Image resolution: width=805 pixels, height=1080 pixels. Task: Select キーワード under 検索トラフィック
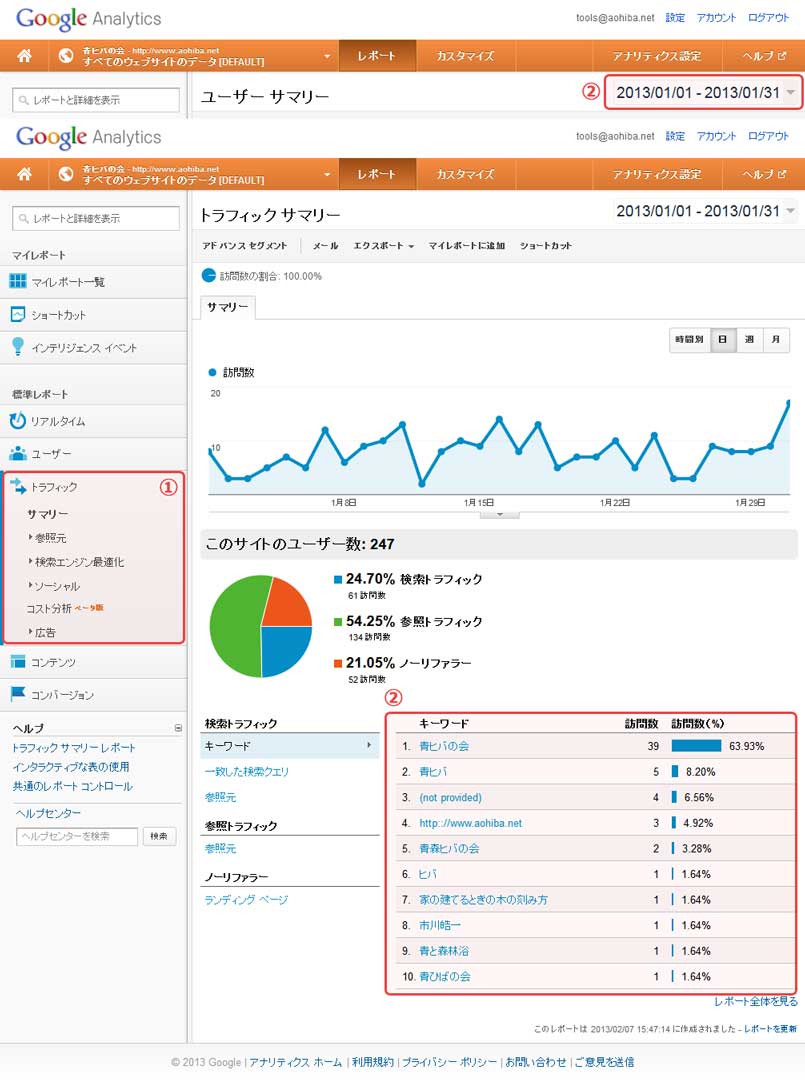pyautogui.click(x=290, y=745)
